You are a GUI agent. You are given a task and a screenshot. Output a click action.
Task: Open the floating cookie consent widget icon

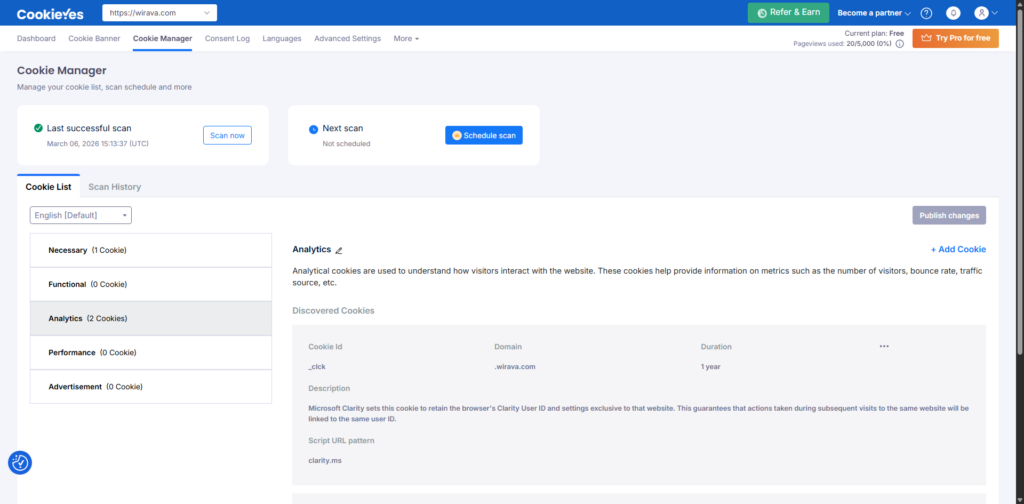(20, 462)
